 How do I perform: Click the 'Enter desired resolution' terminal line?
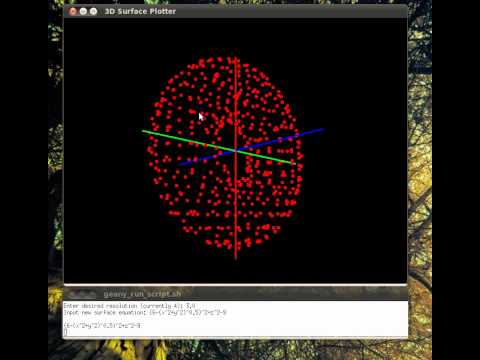click(x=130, y=306)
